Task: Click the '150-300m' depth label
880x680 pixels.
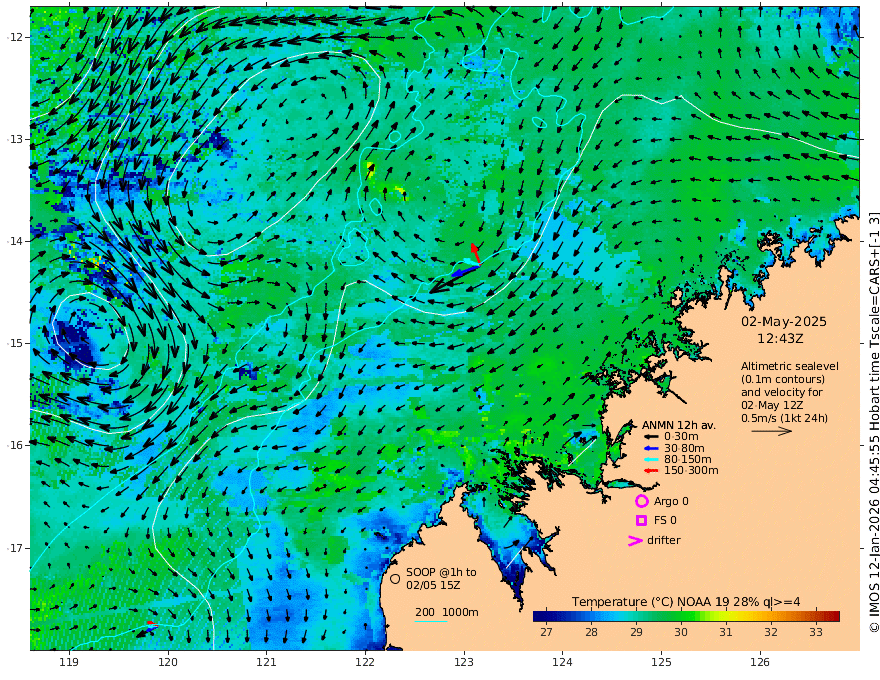Action: point(691,470)
